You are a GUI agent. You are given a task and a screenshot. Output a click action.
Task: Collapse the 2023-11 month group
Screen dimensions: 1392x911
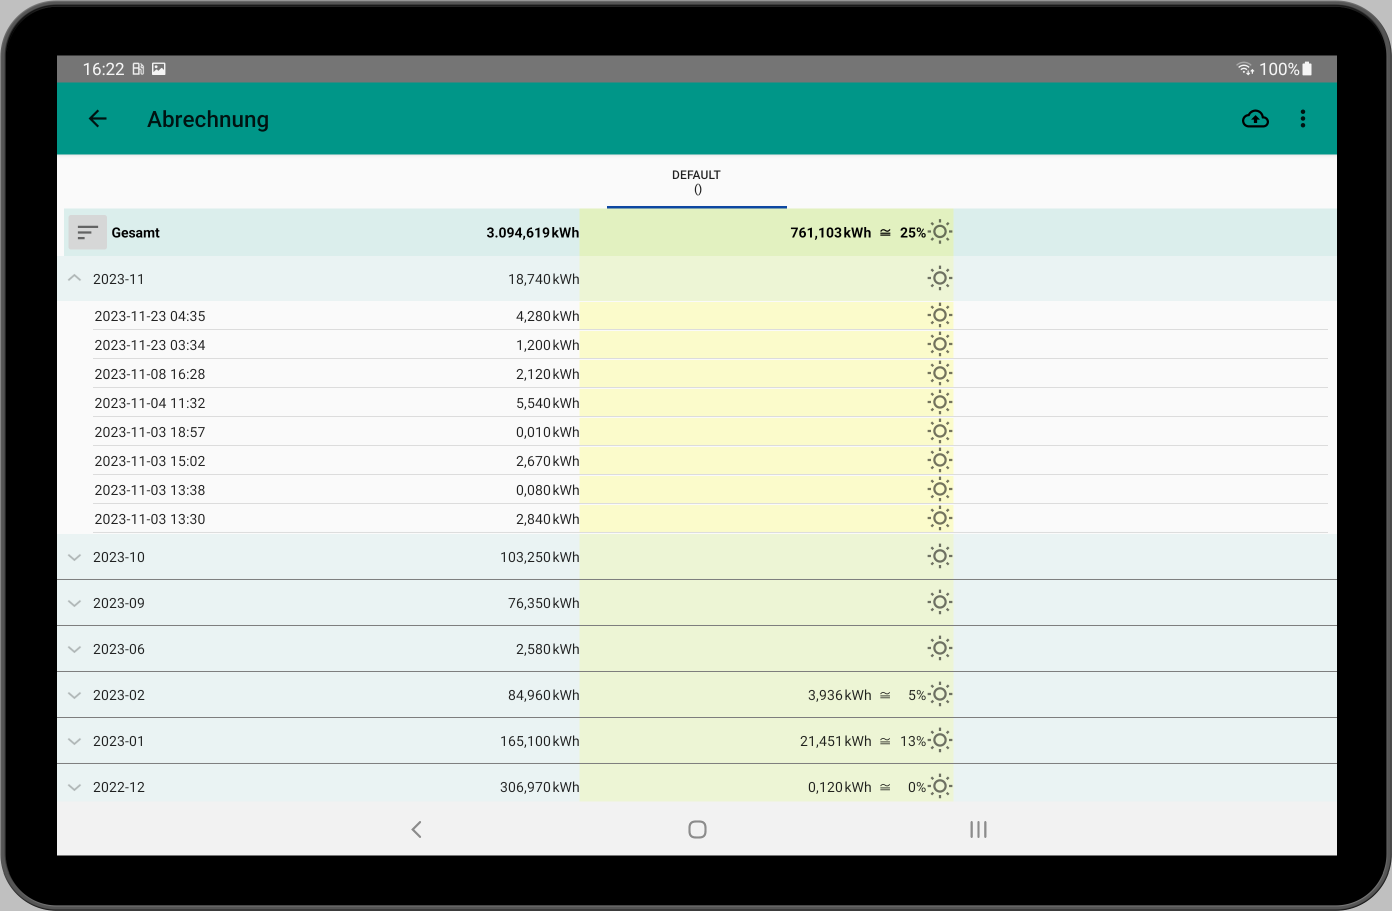75,278
